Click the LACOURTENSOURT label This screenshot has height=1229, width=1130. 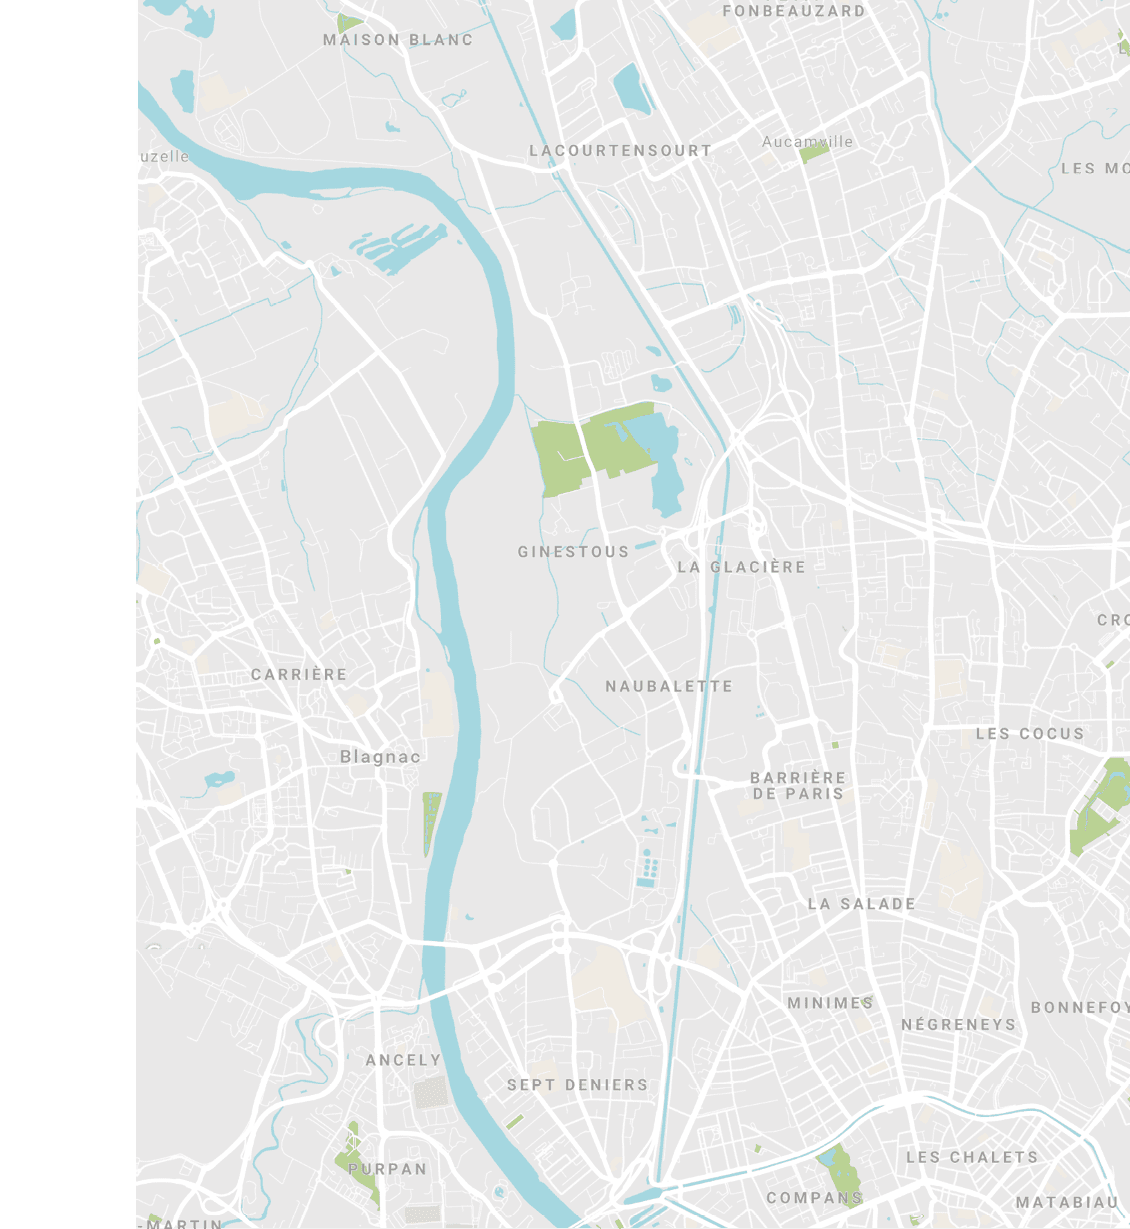(621, 151)
